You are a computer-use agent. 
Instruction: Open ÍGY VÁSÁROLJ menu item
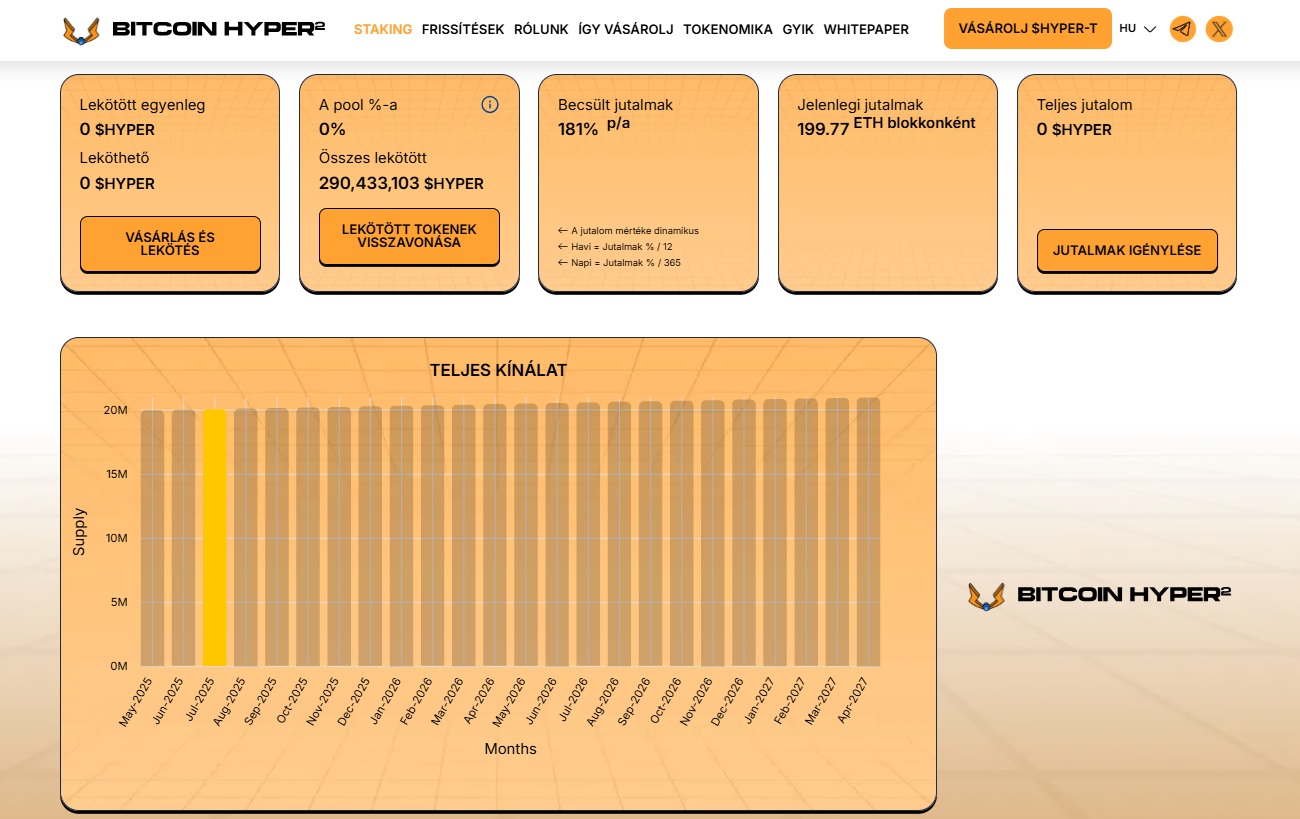[626, 29]
